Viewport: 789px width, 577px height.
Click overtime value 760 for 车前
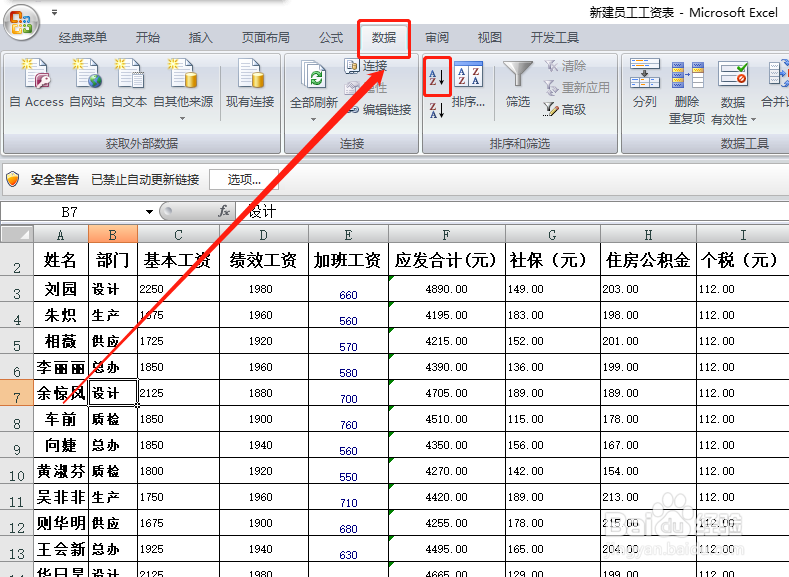pos(348,420)
